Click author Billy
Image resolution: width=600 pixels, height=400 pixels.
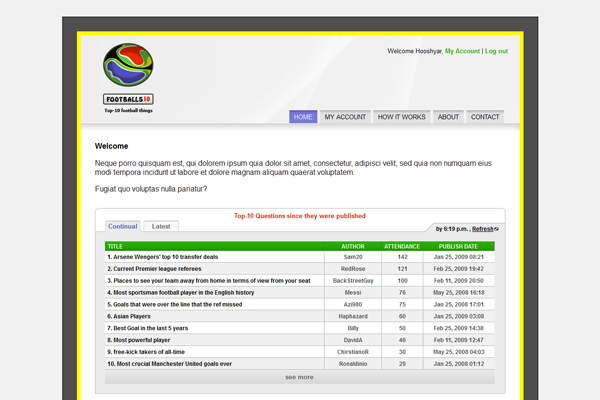pyautogui.click(x=353, y=328)
